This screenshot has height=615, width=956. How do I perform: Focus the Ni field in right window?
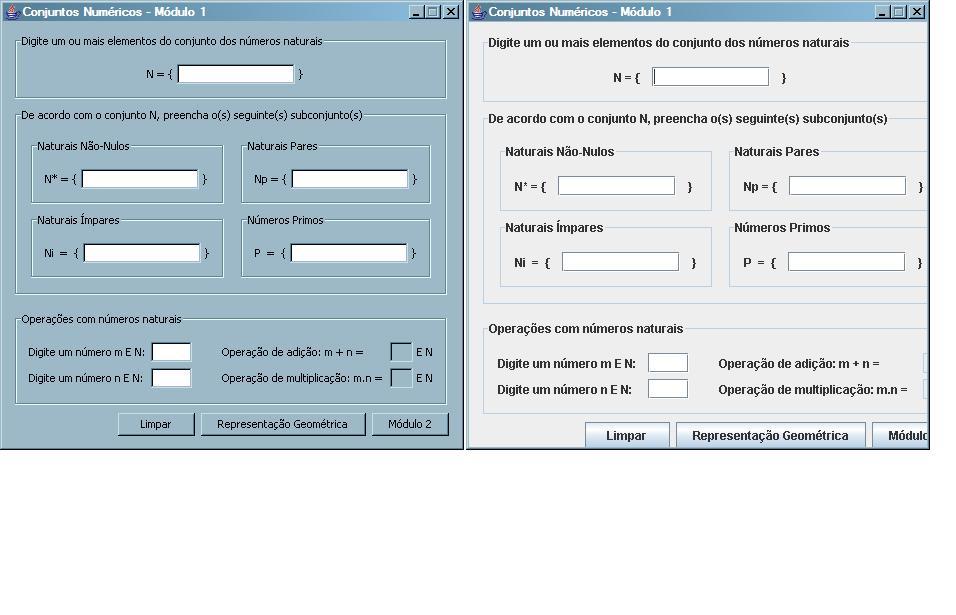click(x=620, y=261)
